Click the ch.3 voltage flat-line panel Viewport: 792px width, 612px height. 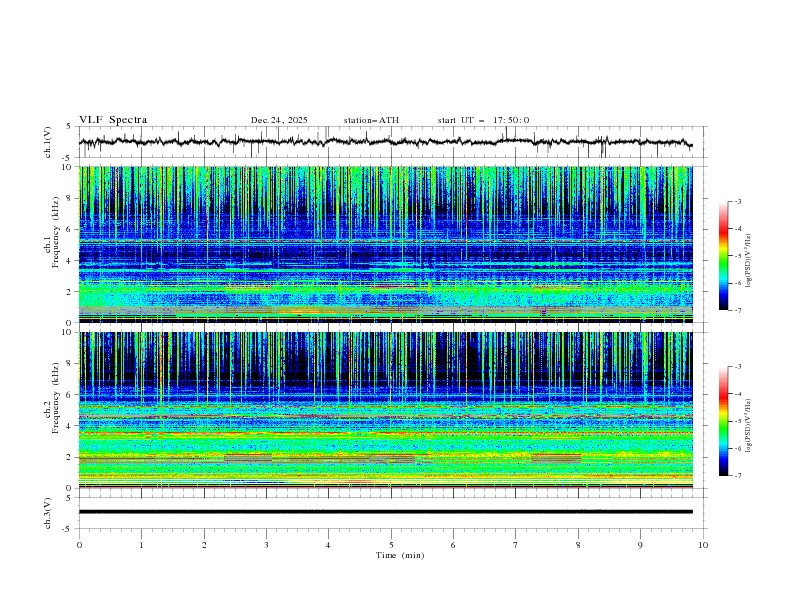393,513
